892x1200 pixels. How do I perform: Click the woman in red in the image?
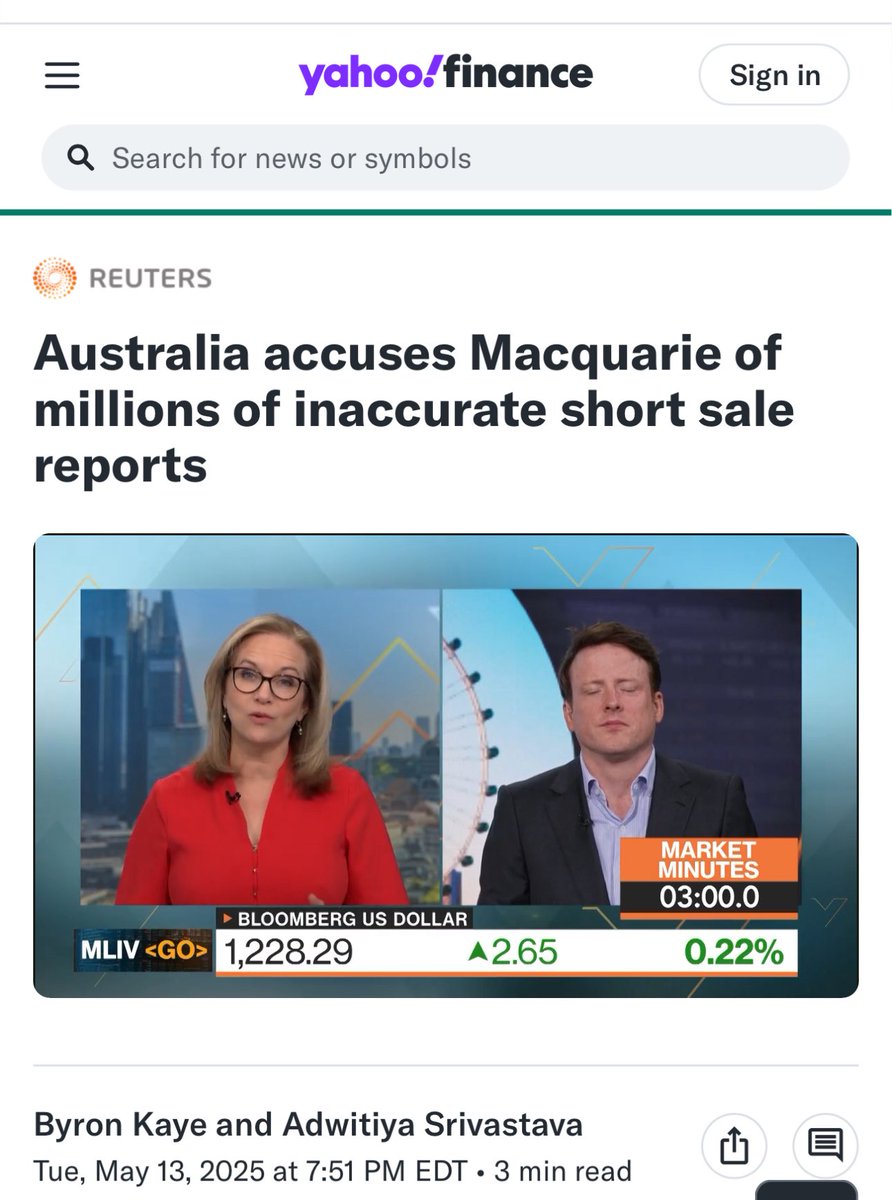[260, 765]
